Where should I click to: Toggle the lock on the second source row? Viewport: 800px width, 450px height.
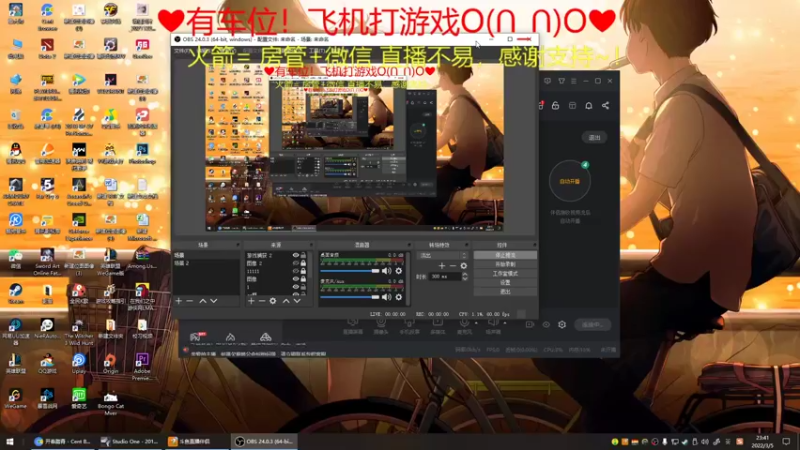pyautogui.click(x=303, y=263)
